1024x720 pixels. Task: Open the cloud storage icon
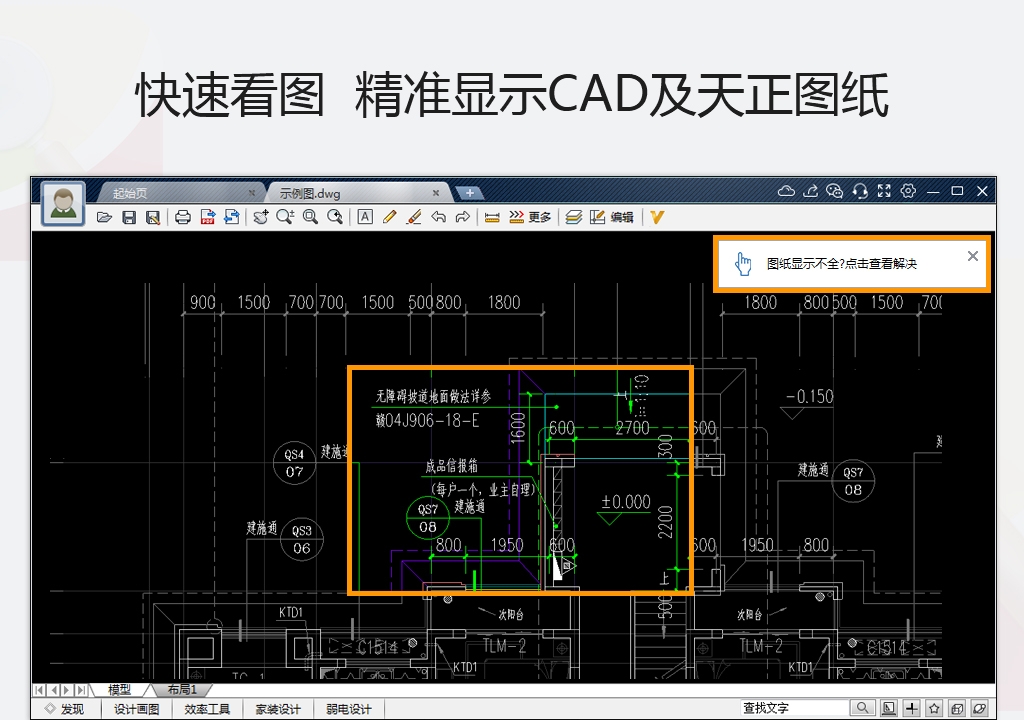pyautogui.click(x=788, y=191)
